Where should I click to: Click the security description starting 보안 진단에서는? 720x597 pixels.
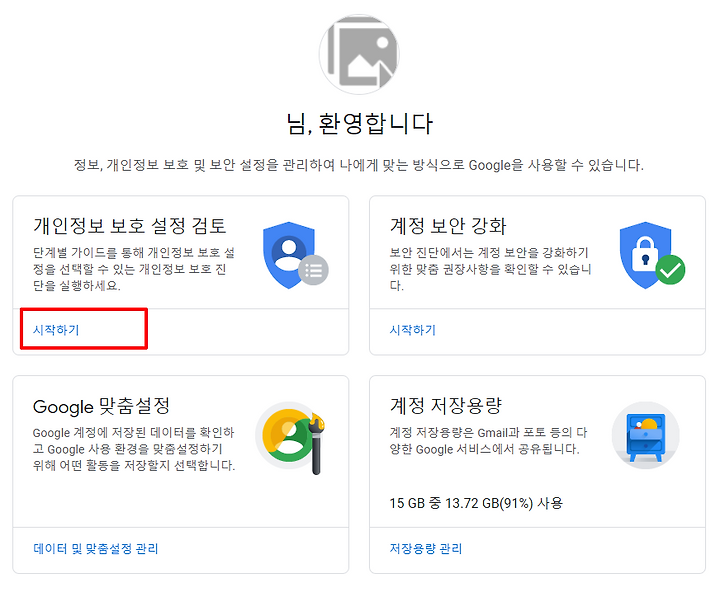[490, 269]
